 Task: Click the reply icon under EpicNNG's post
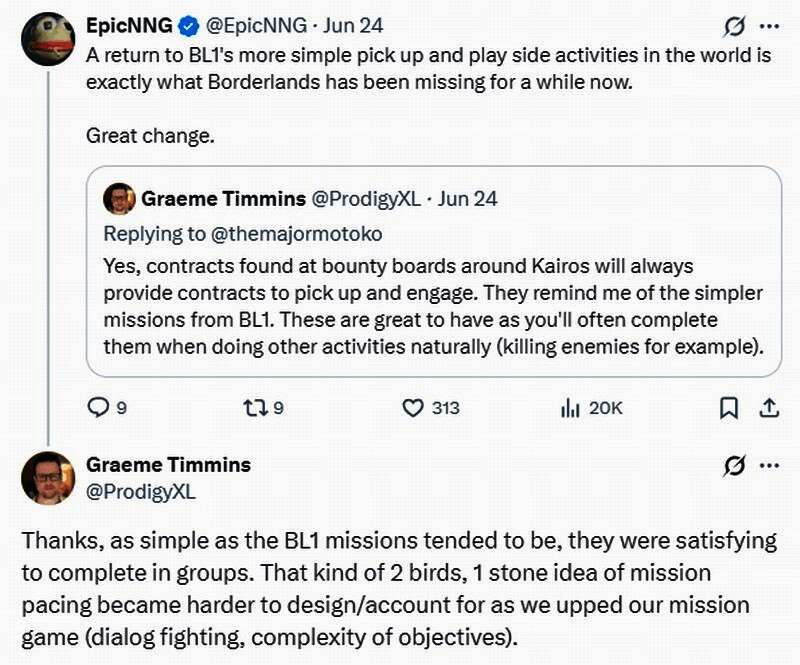pos(98,407)
